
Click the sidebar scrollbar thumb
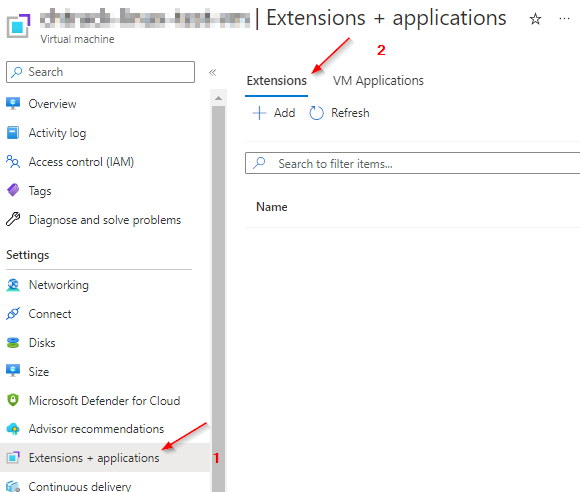(x=219, y=299)
